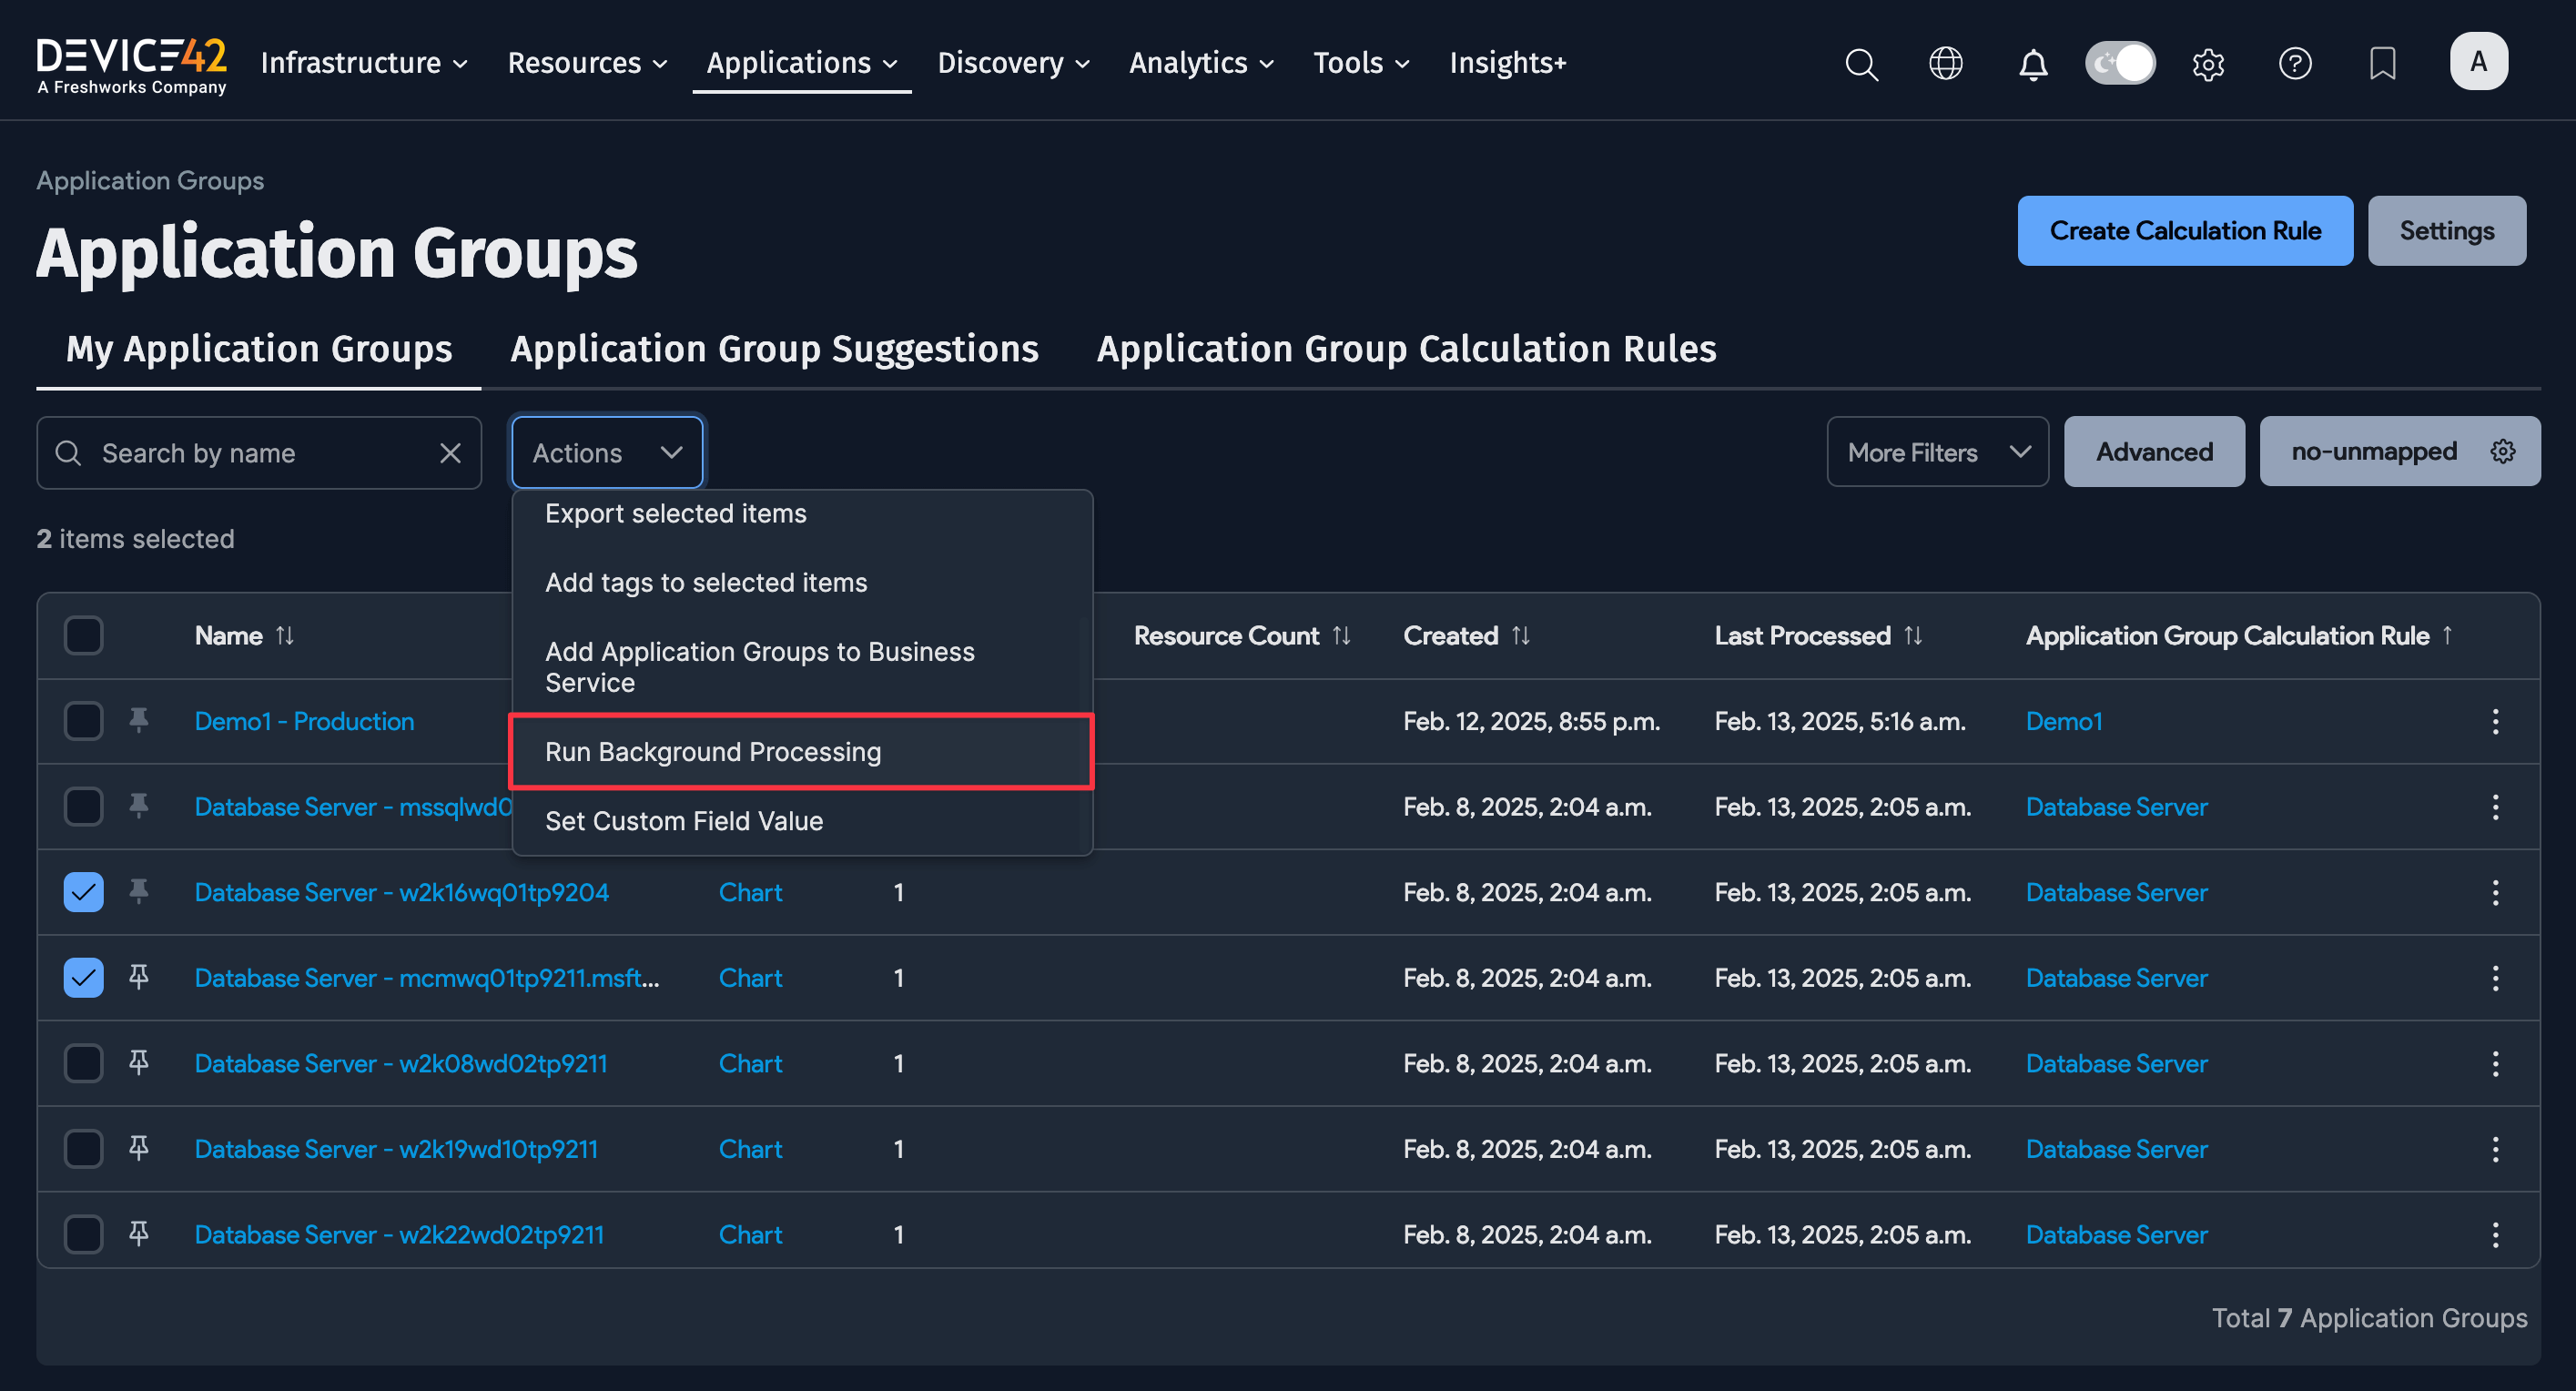Toggle dark mode switch in the header
Screen dimensions: 2576x1391
[2120, 62]
